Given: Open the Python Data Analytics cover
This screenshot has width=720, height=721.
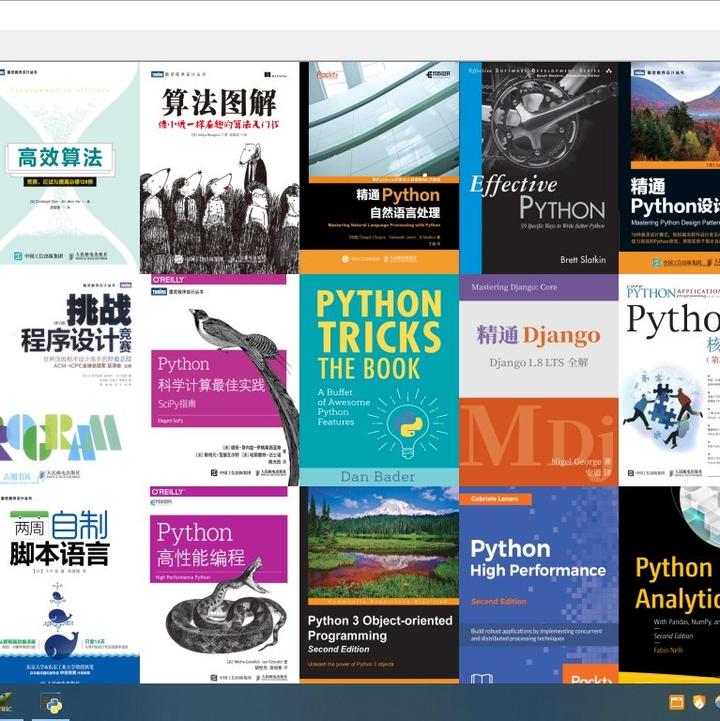Looking at the screenshot, I should (669, 585).
